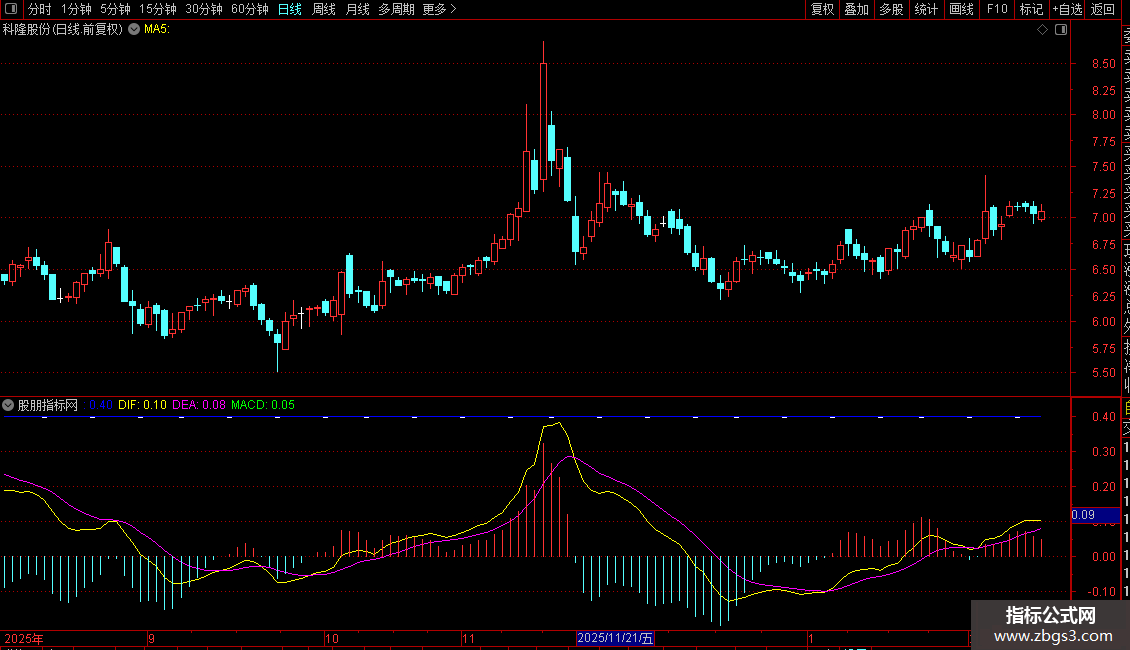This screenshot has width=1130, height=650.
Task: Switch to the 分时 intraday view
Action: 39,9
